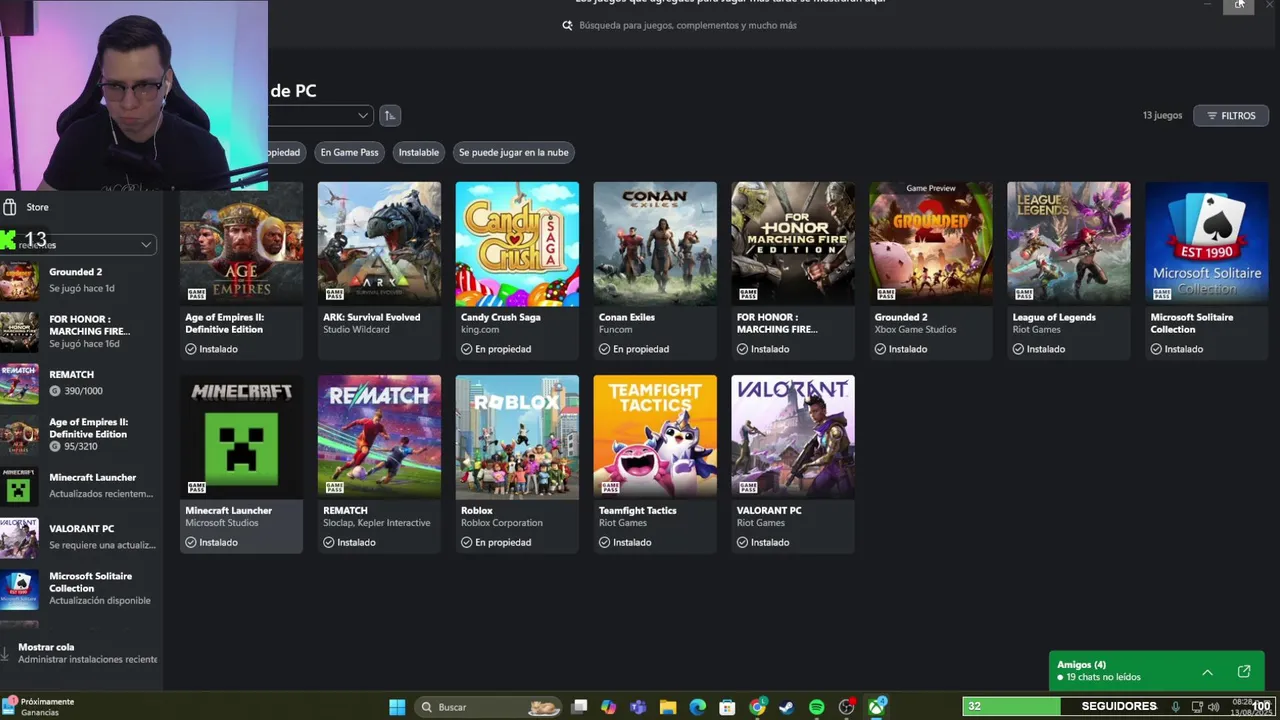Click the taskbar Buscar search box
This screenshot has height=720, width=1280.
point(489,707)
